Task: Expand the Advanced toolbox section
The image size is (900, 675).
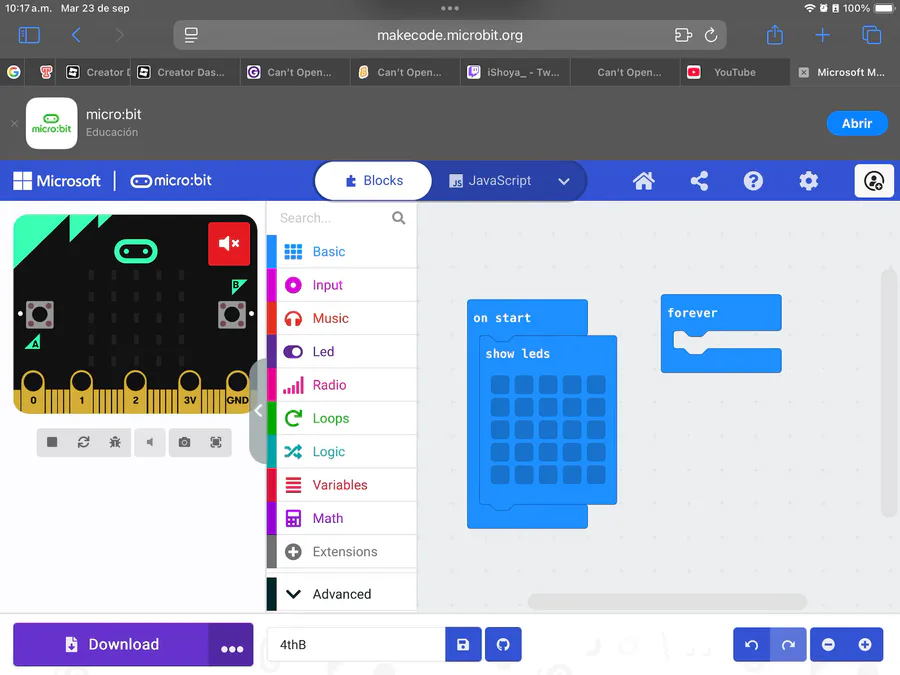Action: pos(342,593)
